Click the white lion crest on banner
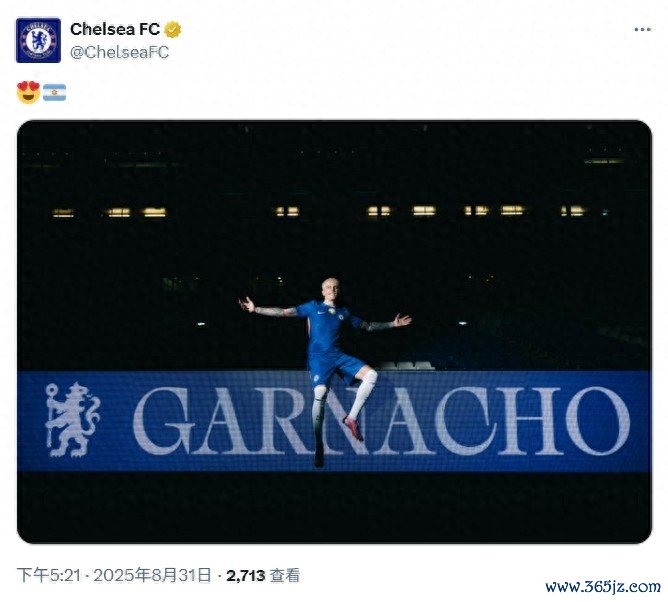The width and height of the screenshot is (668, 602). (72, 420)
